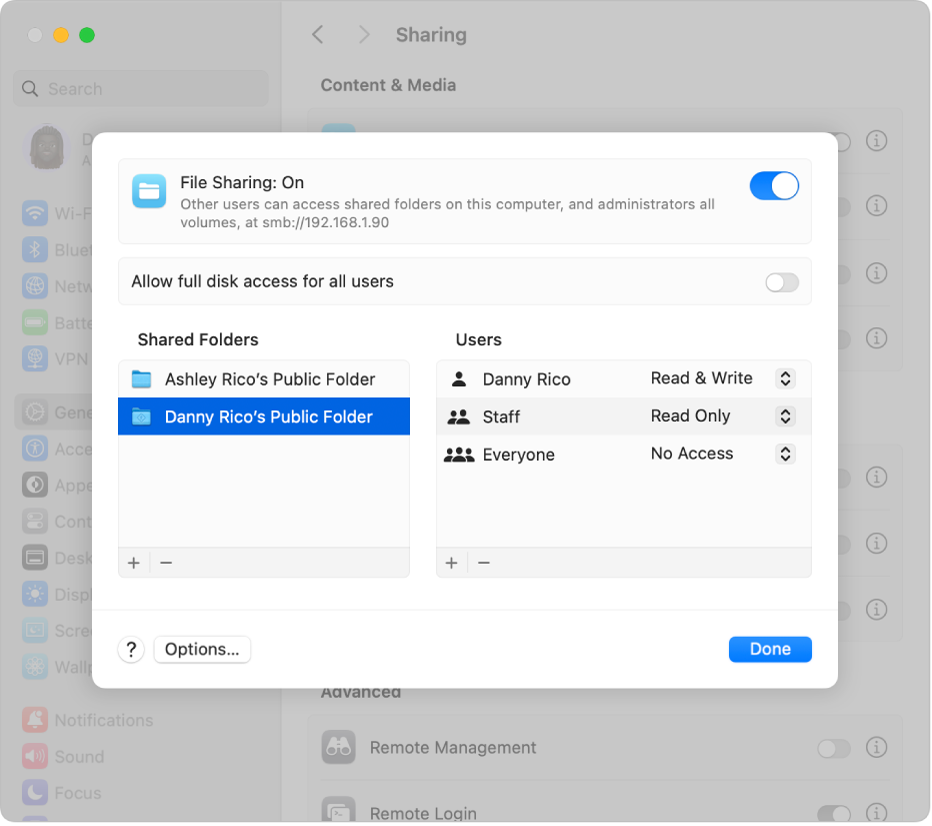Click the Remote Management binoculars icon
This screenshot has height=826, width=932.
point(338,747)
